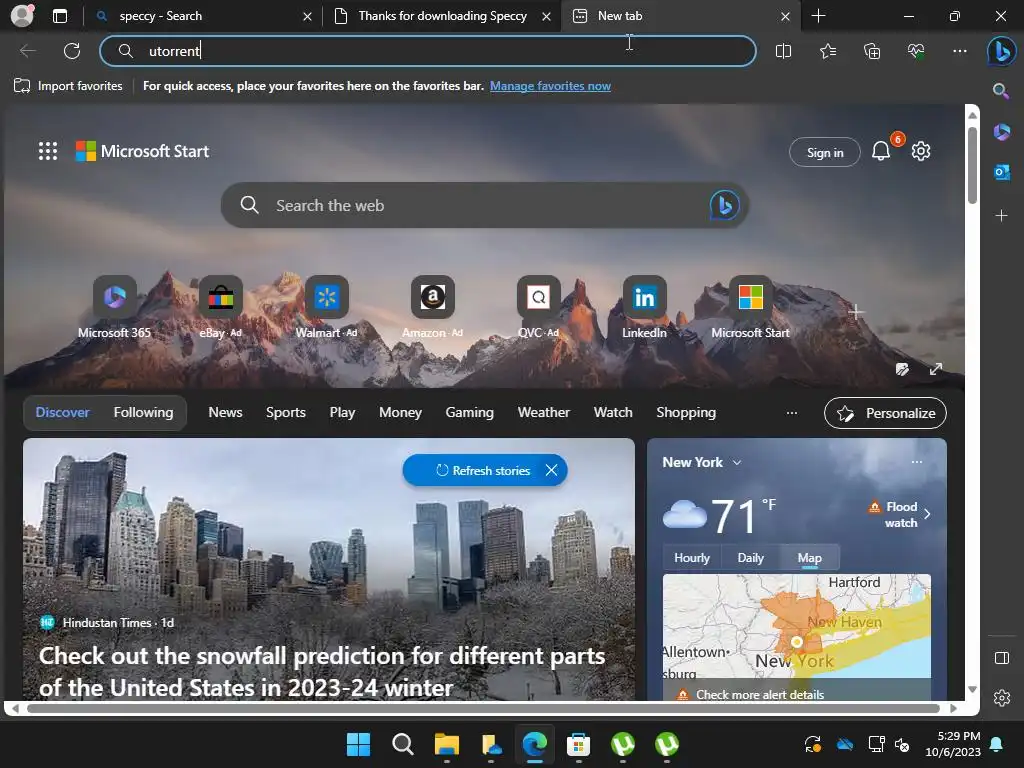Open the Gaming category
This screenshot has width=1024, height=768.
point(470,413)
